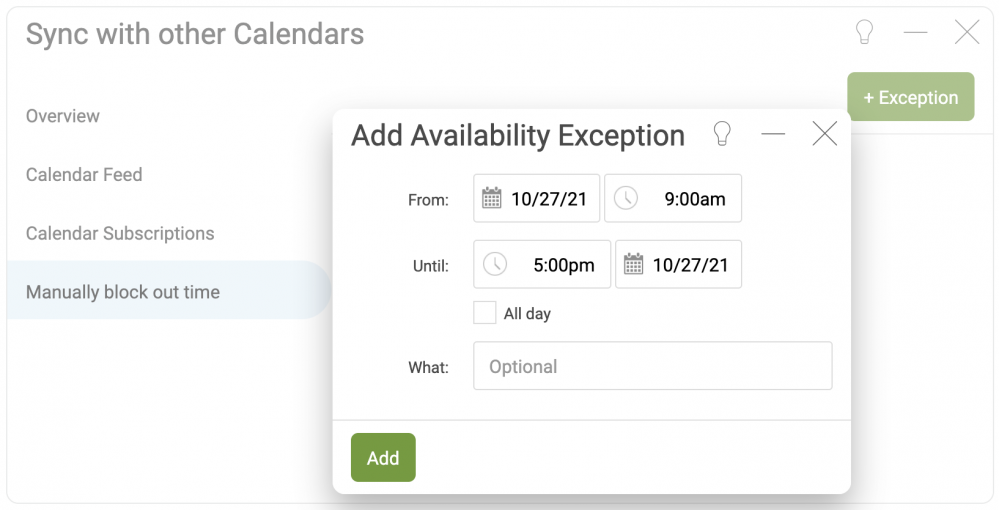Open the 9:00am start time picker

(x=673, y=198)
